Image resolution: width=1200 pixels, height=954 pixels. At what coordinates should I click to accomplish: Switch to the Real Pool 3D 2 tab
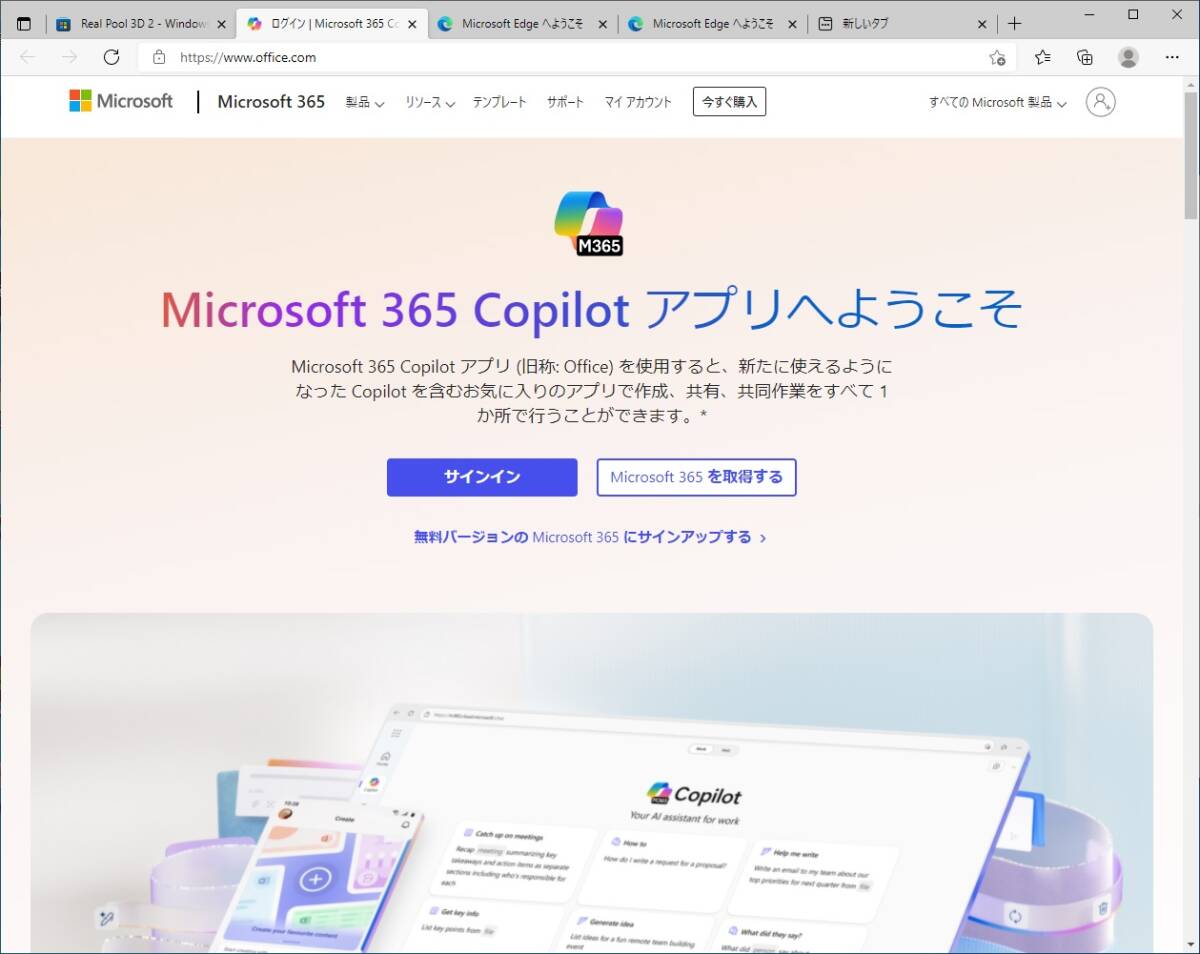[x=141, y=24]
